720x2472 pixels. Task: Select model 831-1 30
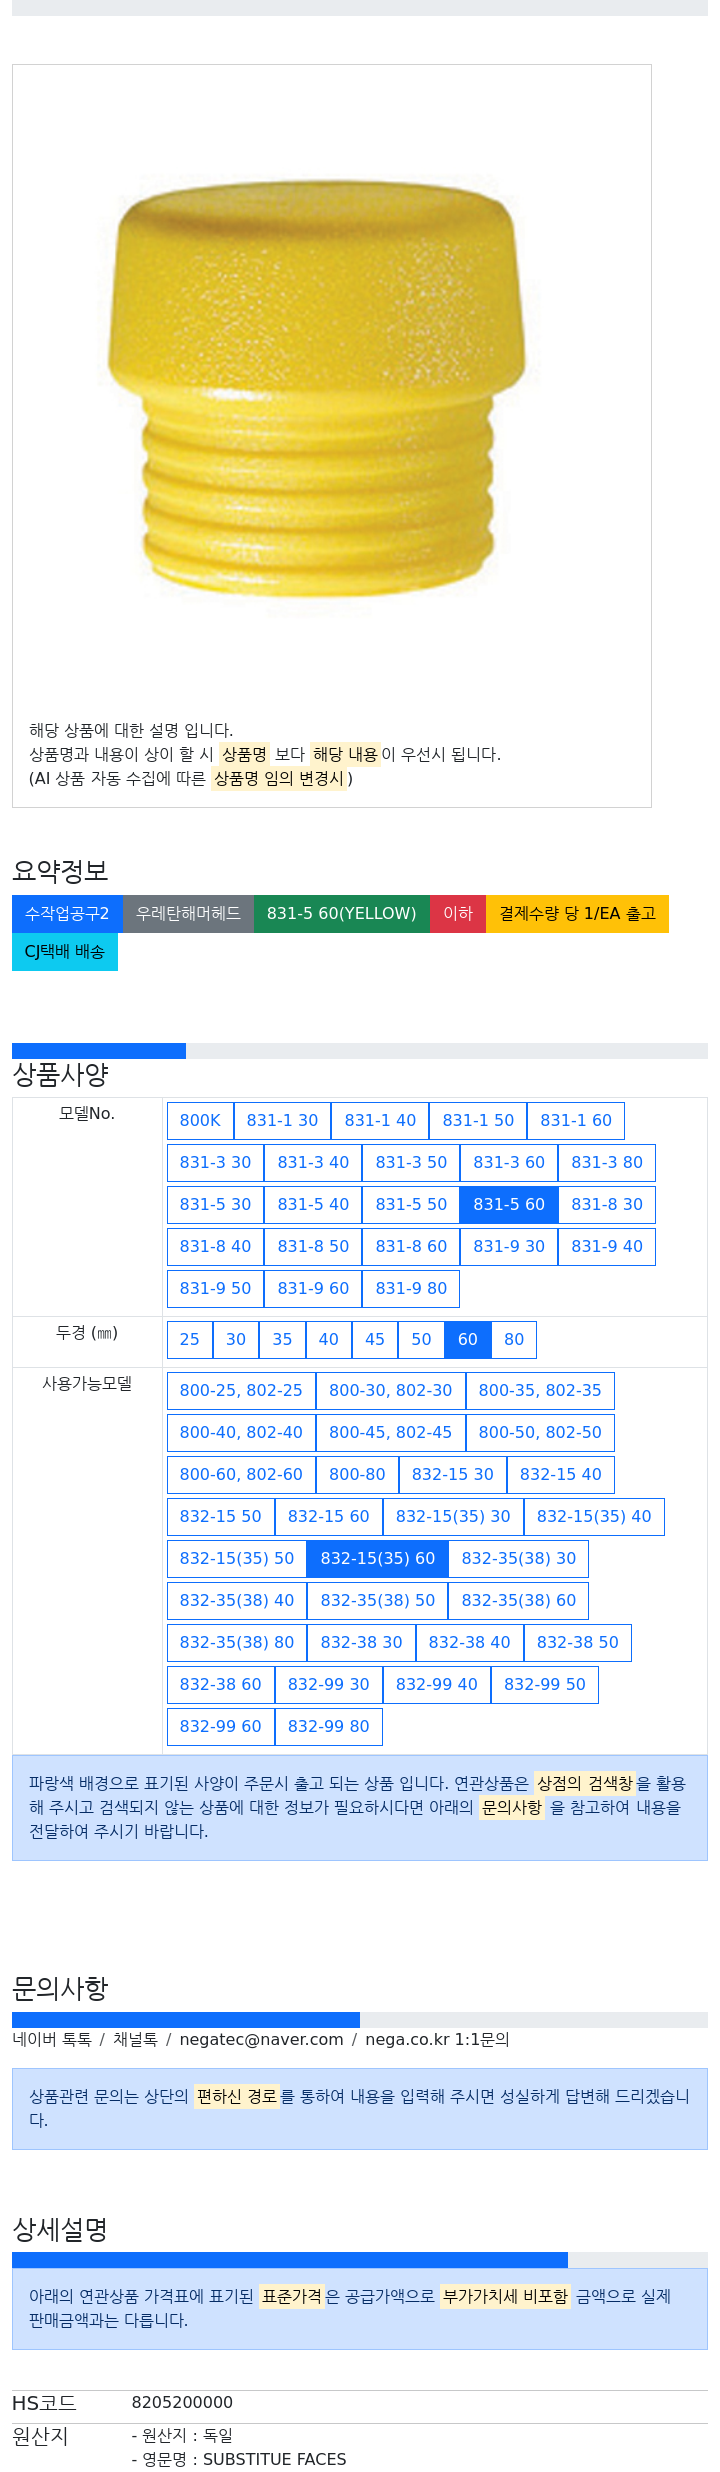click(x=282, y=1120)
